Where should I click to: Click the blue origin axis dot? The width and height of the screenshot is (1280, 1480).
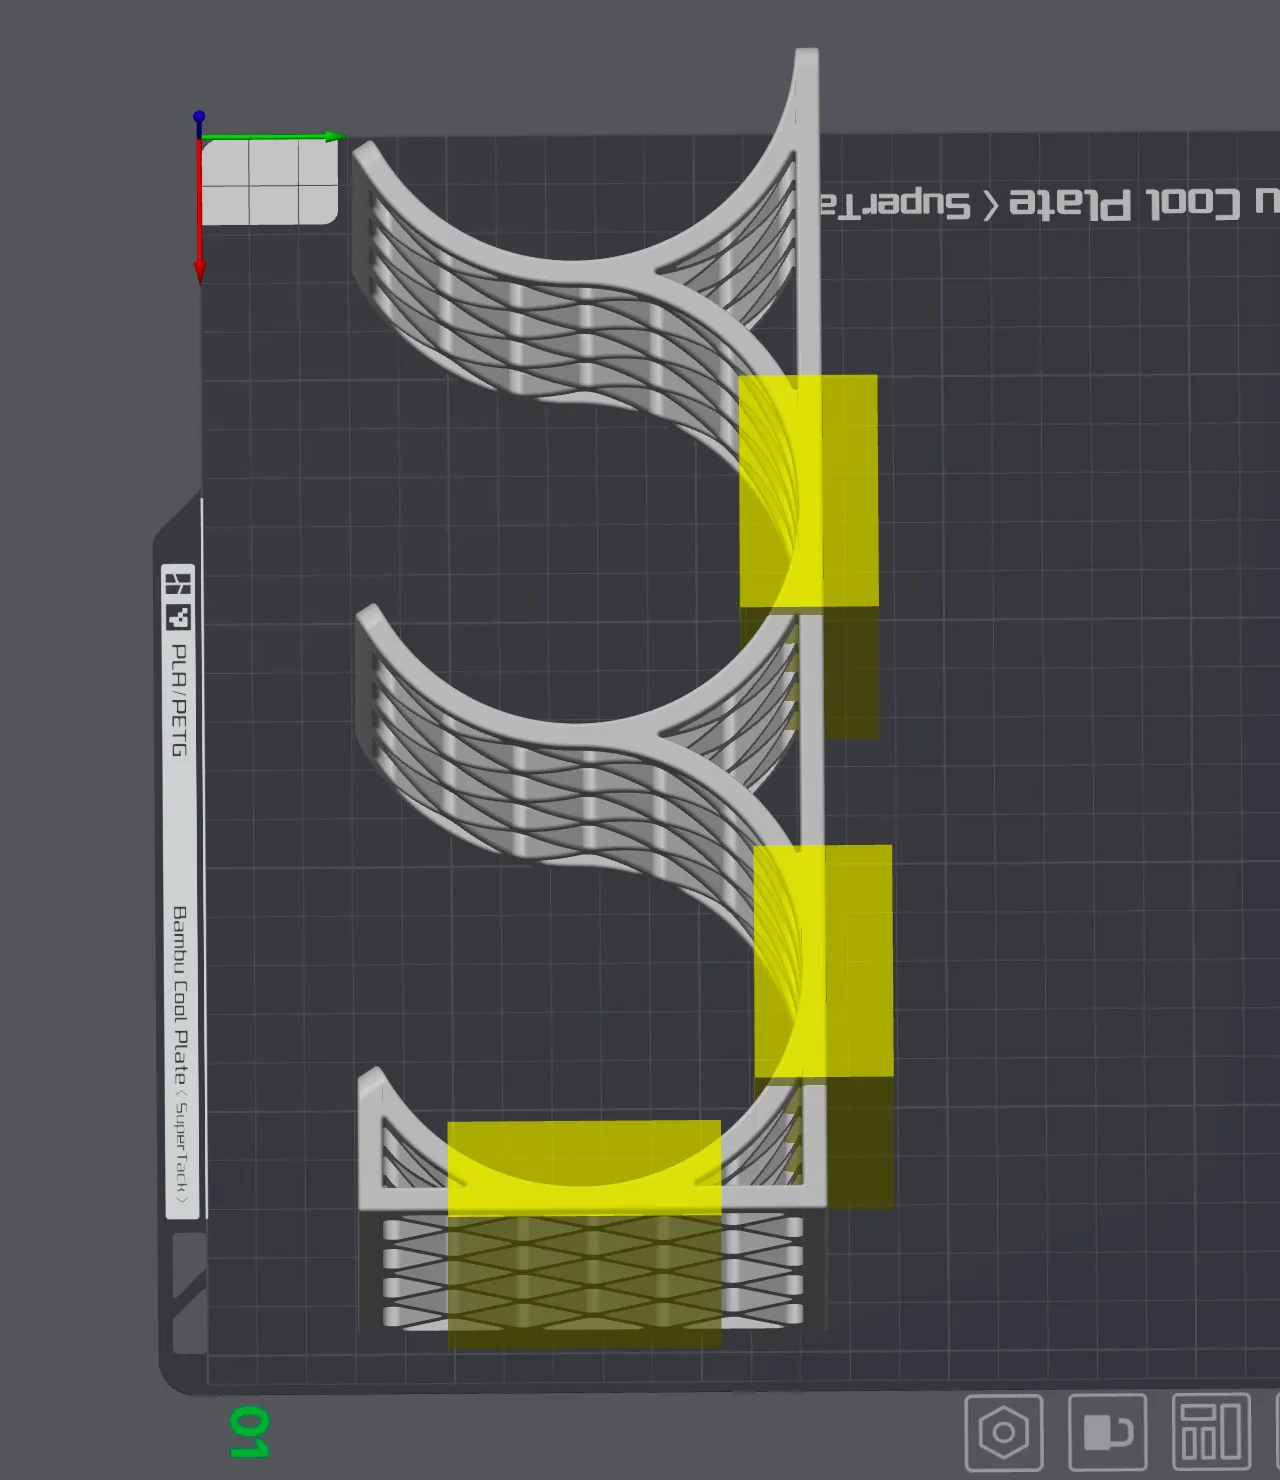tap(199, 117)
